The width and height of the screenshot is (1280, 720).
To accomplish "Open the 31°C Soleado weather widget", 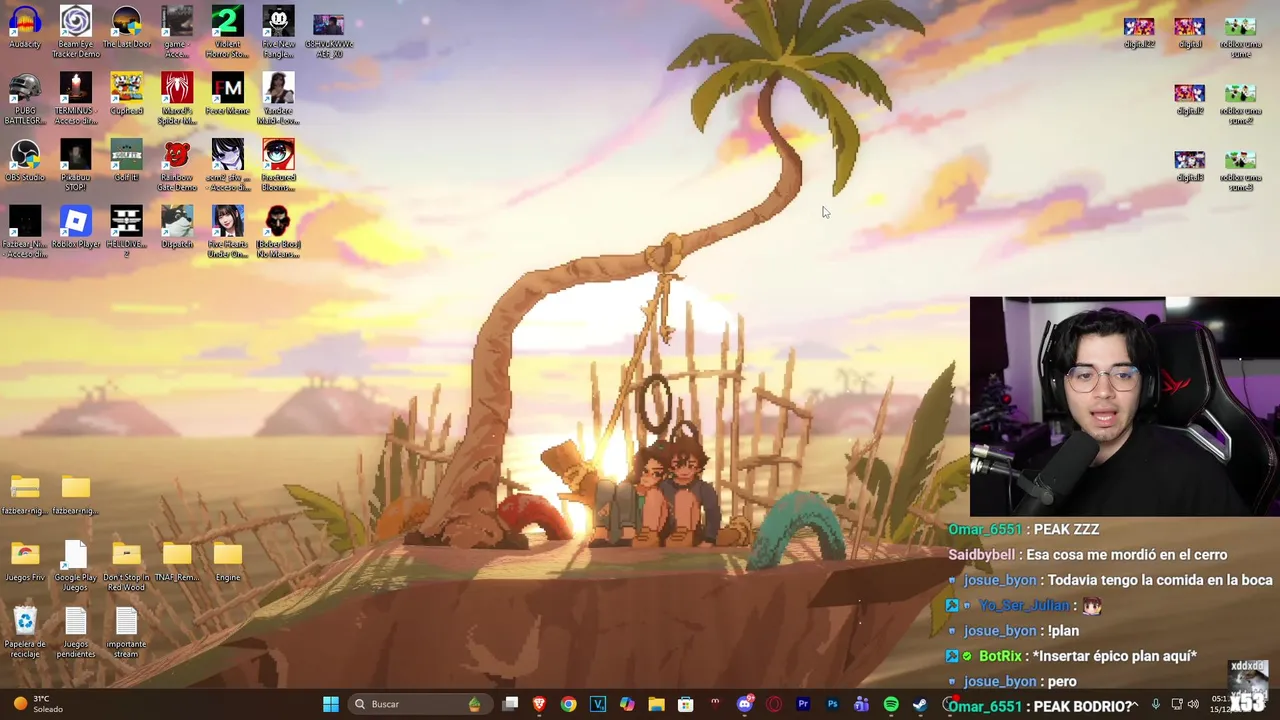I will pos(38,704).
